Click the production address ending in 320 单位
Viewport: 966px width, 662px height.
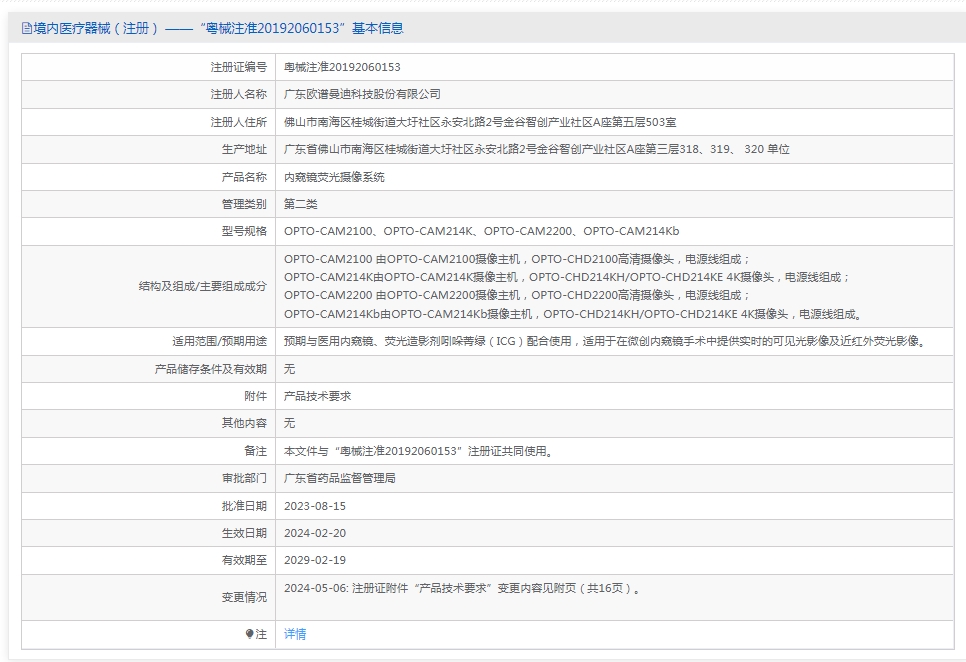click(x=536, y=149)
